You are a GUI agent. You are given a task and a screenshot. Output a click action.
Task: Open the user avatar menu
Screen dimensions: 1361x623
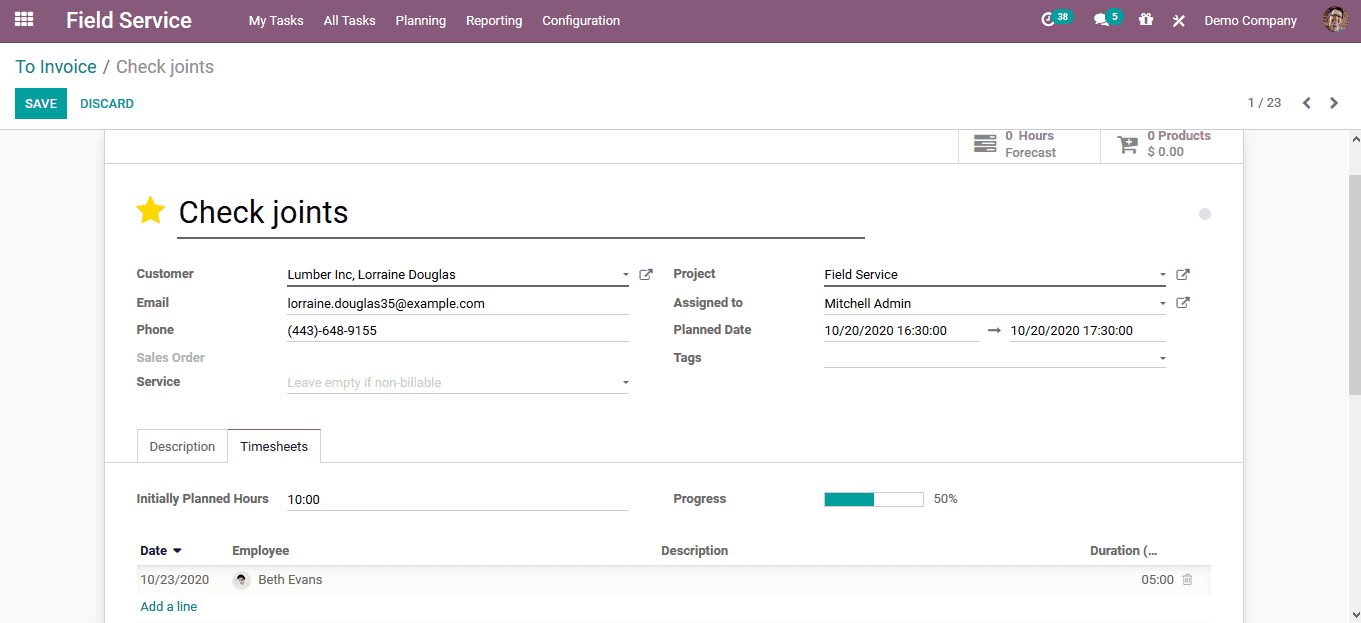pos(1335,20)
